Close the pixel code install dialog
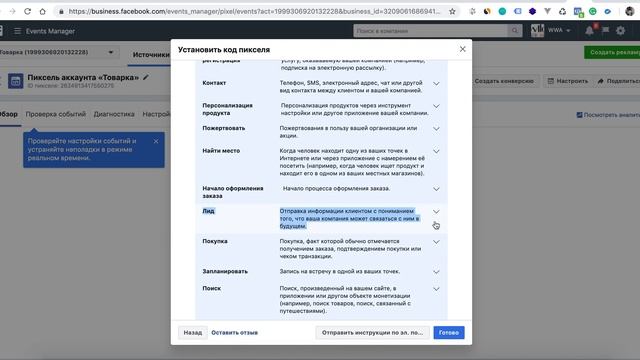Viewport: 640px width, 360px height. coord(462,49)
